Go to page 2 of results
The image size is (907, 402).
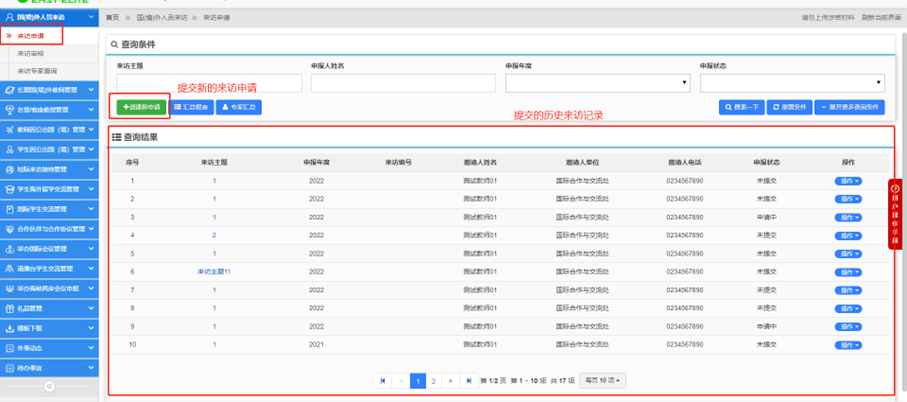(433, 381)
